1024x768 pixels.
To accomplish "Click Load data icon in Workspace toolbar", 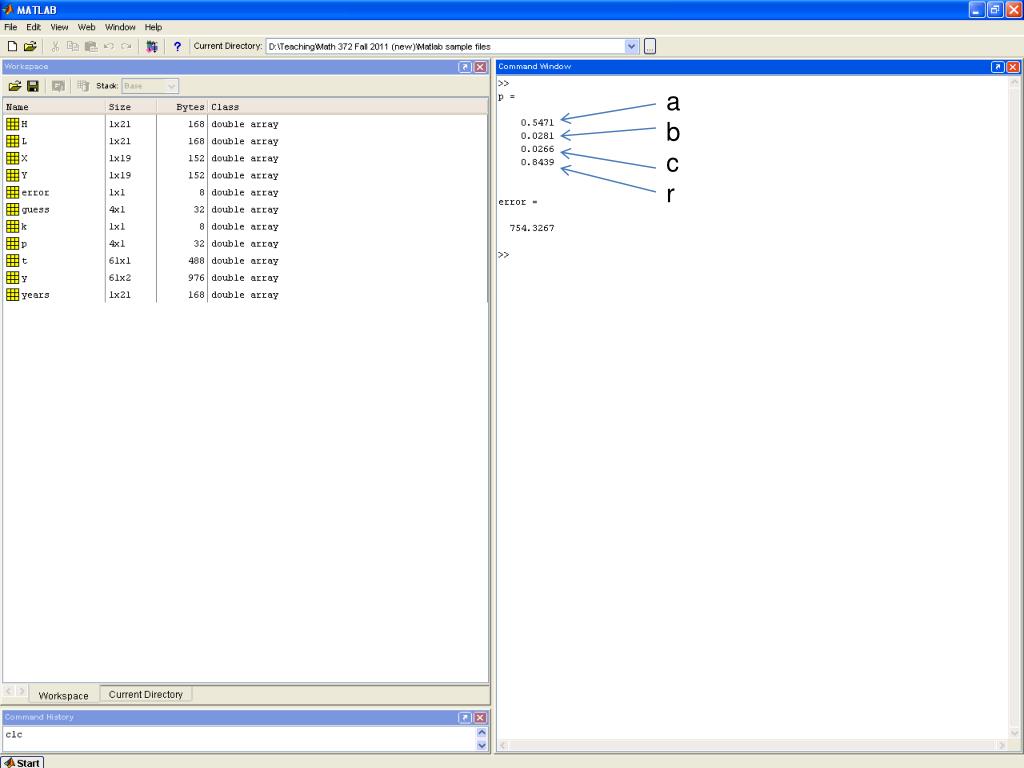I will 15,86.
